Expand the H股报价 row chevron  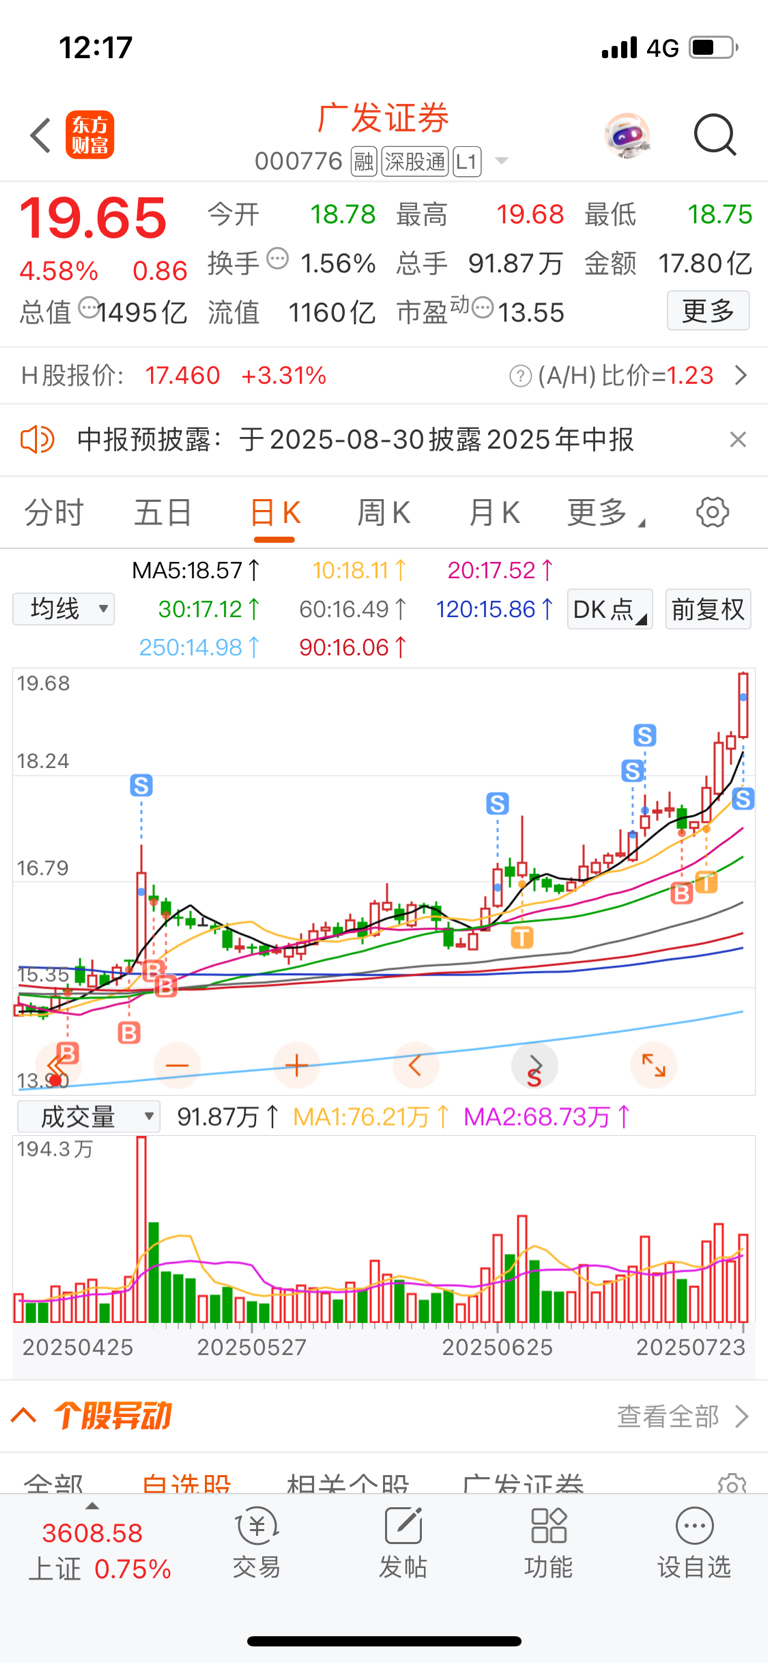(x=741, y=376)
